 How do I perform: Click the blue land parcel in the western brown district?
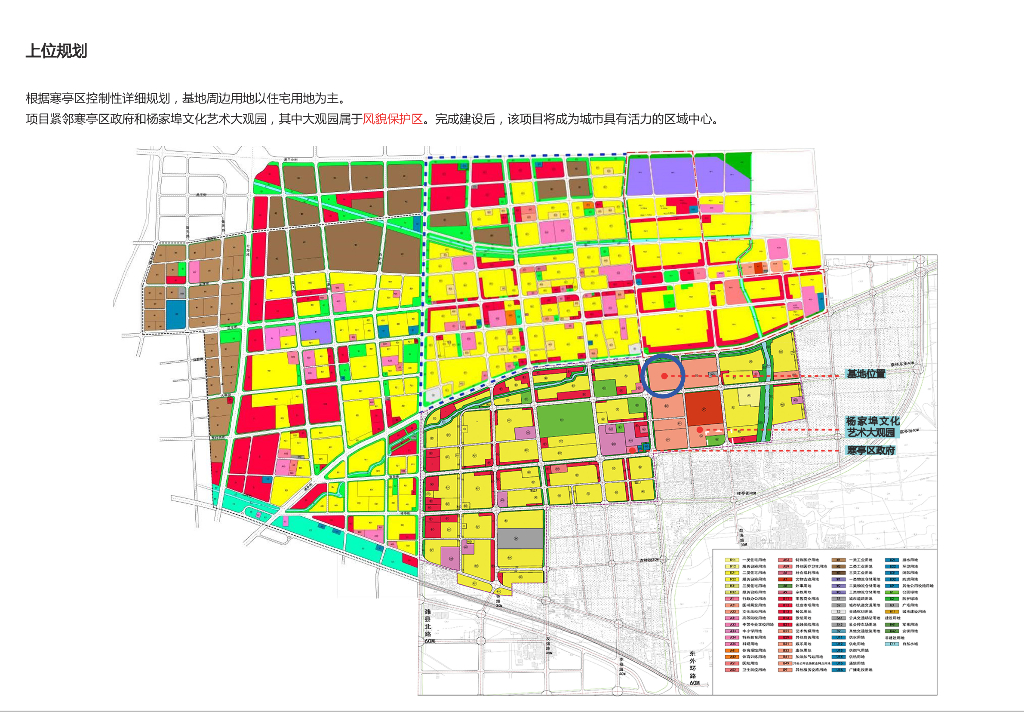(175, 314)
